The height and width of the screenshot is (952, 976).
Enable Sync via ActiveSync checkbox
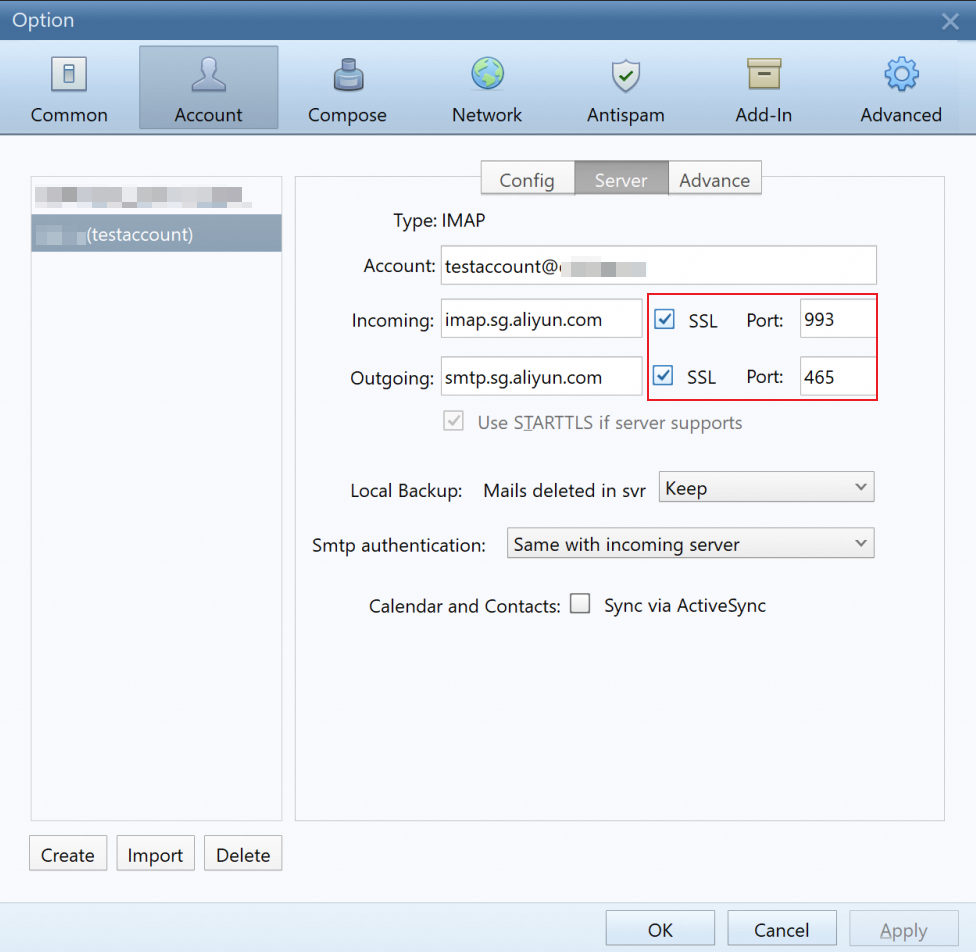580,603
